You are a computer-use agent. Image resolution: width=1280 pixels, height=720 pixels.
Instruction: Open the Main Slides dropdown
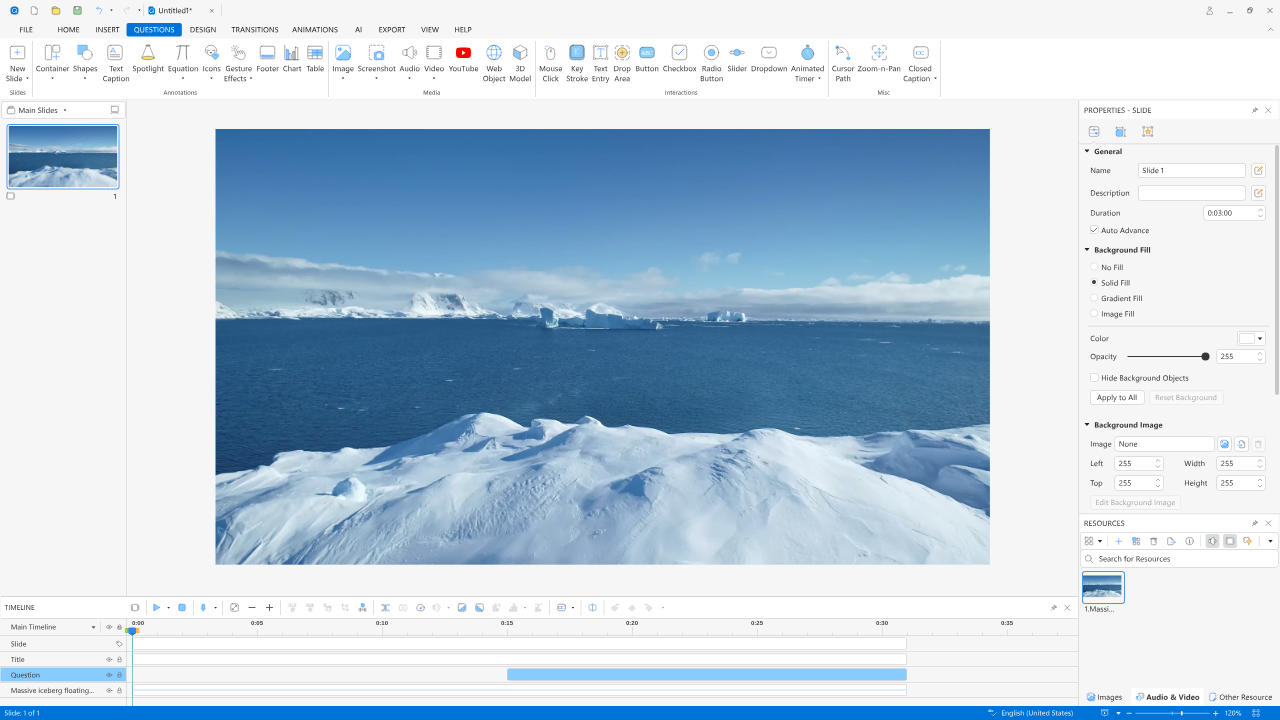pos(65,110)
